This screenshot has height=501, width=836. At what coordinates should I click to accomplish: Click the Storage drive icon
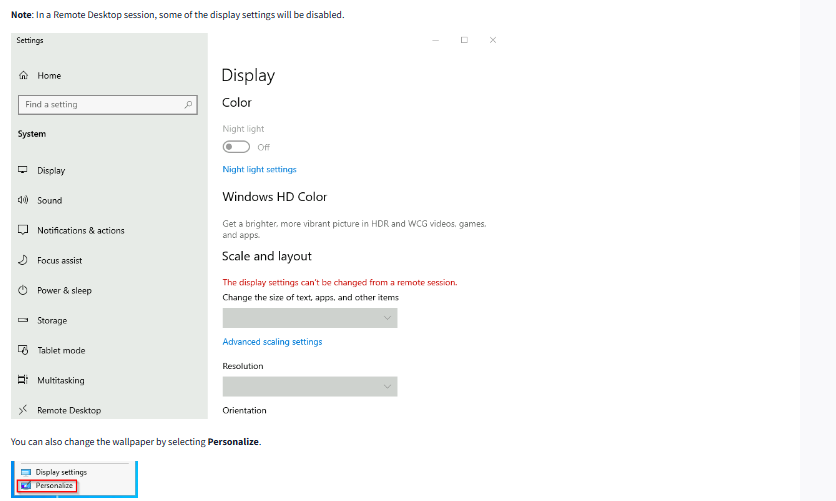click(23, 320)
